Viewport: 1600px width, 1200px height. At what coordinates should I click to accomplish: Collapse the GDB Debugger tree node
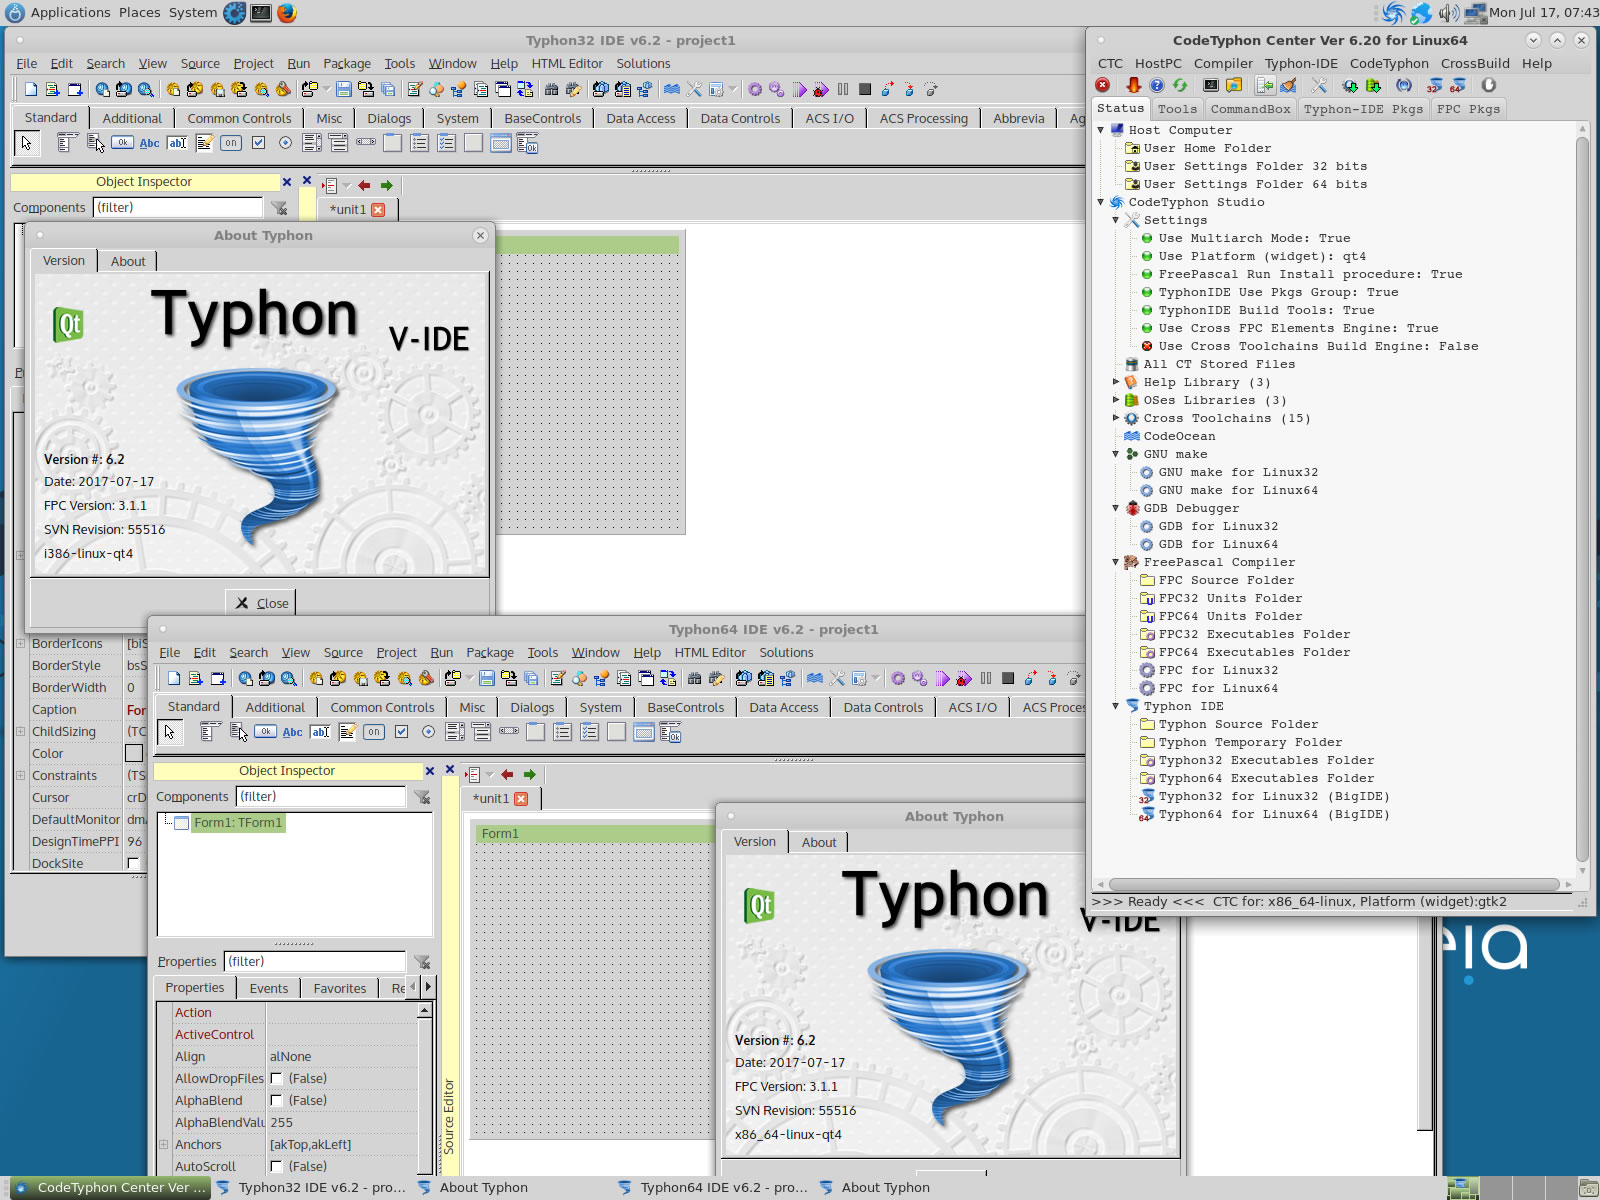(x=1116, y=508)
